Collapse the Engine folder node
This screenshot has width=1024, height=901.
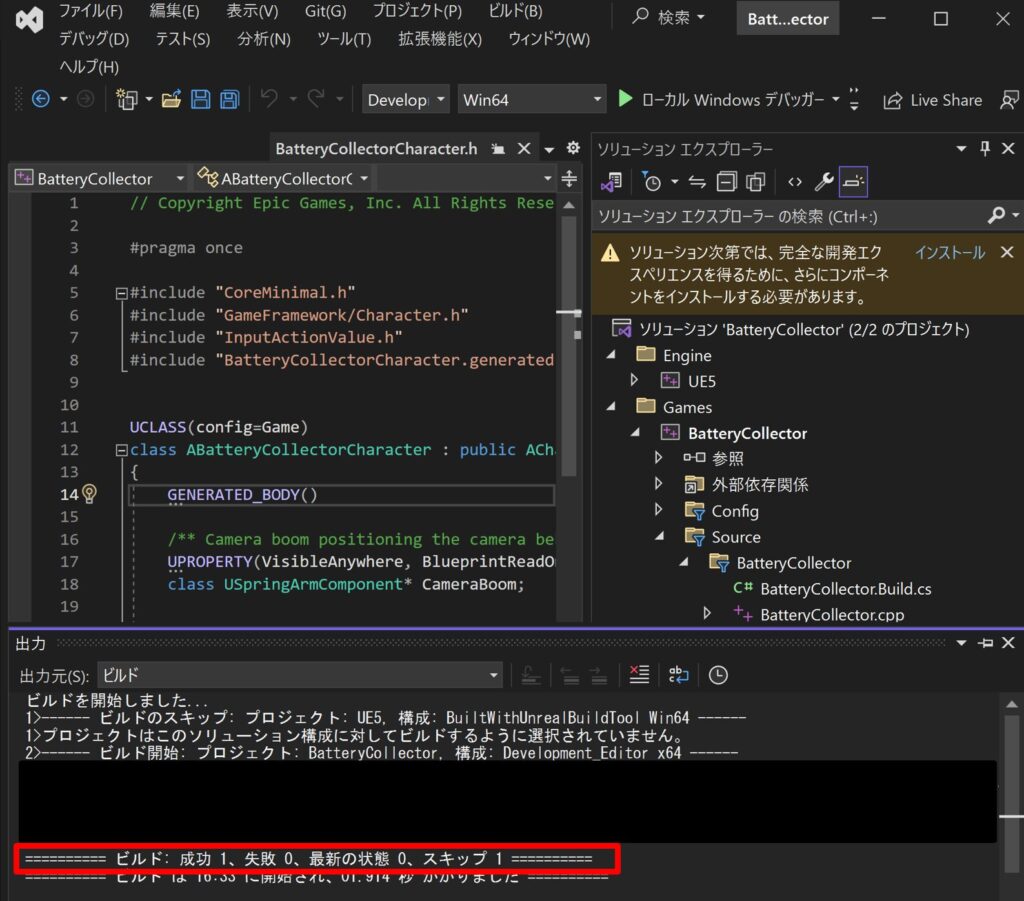click(x=611, y=355)
